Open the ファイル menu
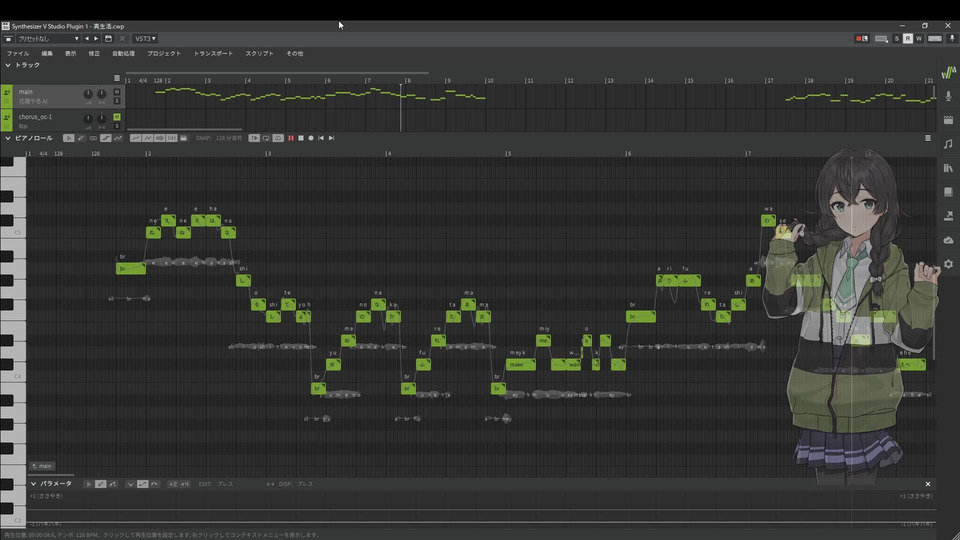 [18, 54]
